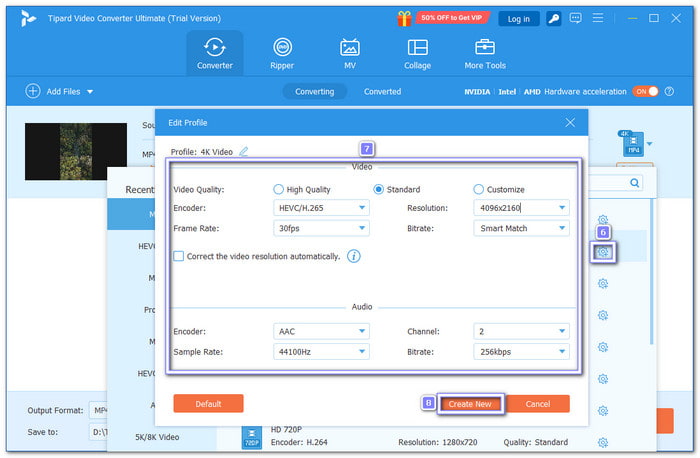The height and width of the screenshot is (458, 700).
Task: Click the Create New button
Action: [469, 404]
